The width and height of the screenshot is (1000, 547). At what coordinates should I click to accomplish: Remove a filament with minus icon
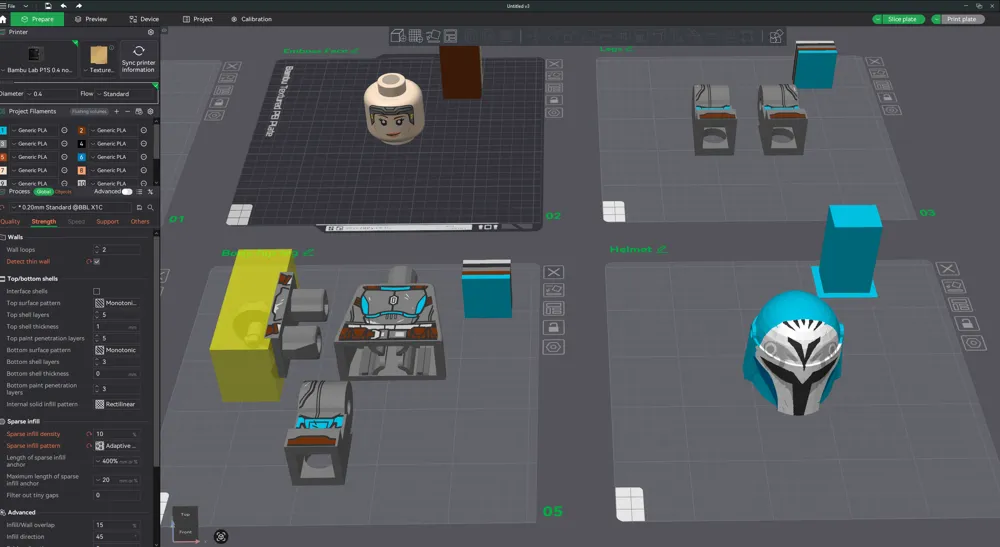click(x=128, y=111)
